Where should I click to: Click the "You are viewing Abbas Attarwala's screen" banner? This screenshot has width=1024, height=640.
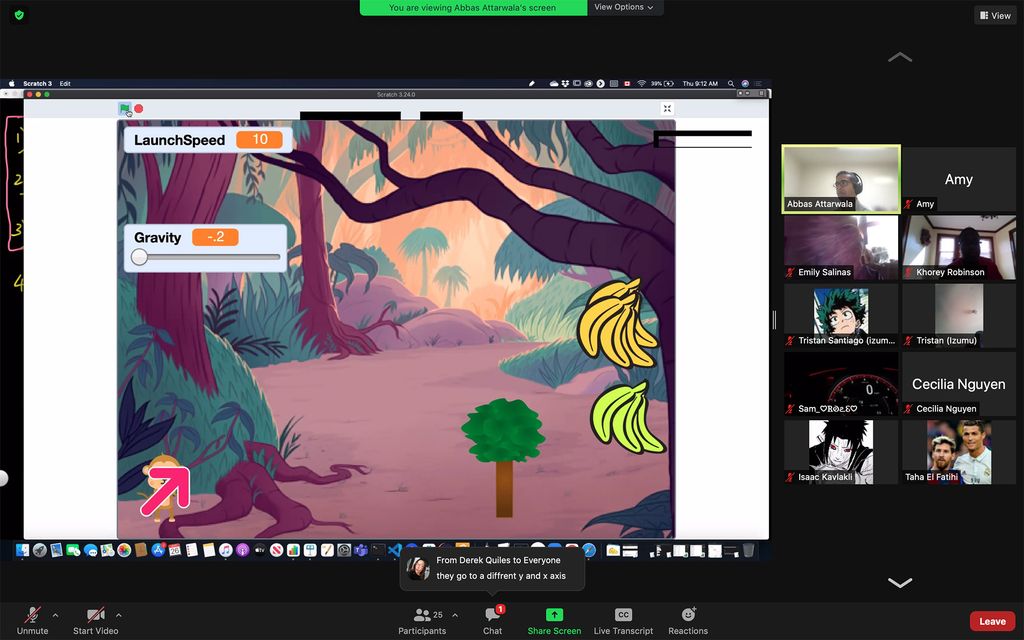(x=473, y=7)
